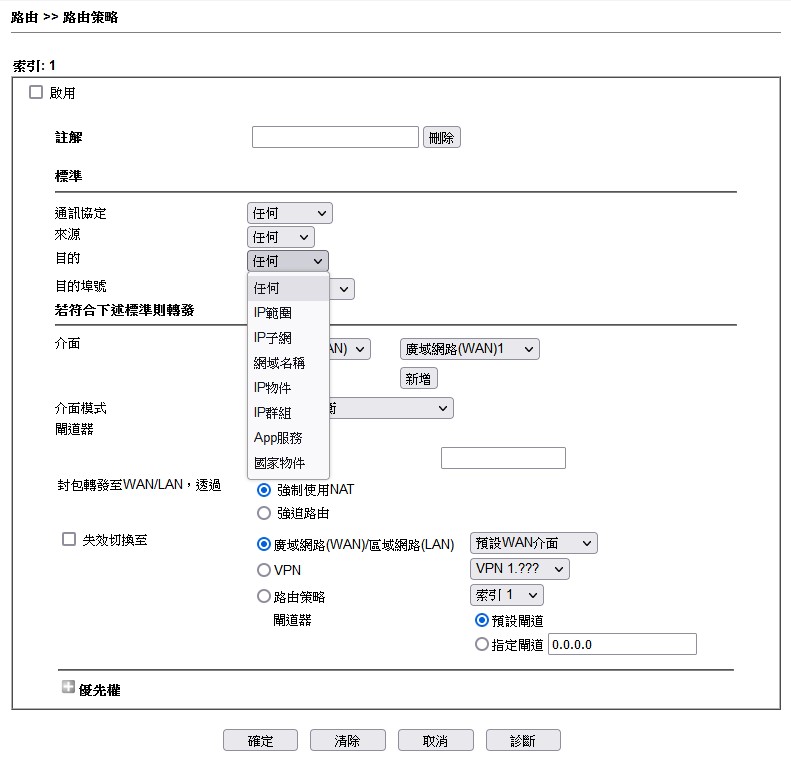Click the 確定 button
The width and height of the screenshot is (791, 758).
(260, 741)
